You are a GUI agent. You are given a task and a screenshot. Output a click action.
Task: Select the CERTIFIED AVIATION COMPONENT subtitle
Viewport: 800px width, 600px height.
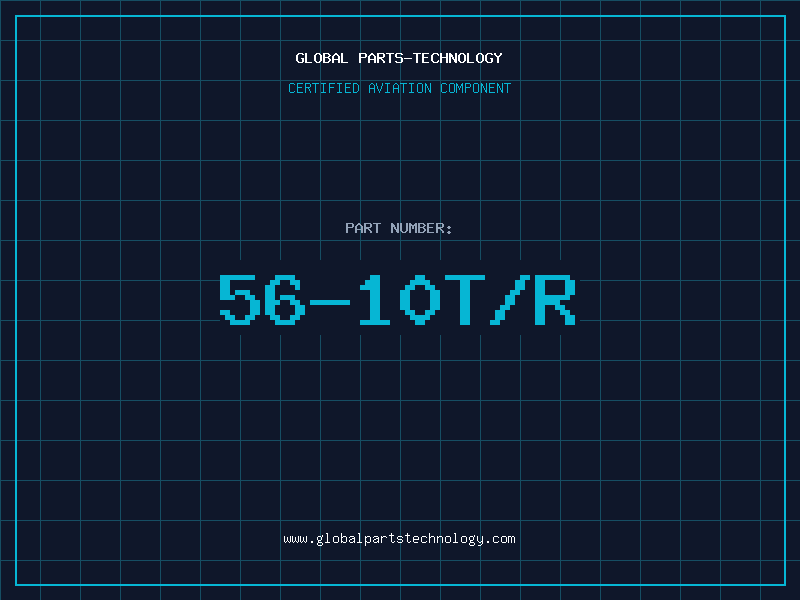coord(399,88)
